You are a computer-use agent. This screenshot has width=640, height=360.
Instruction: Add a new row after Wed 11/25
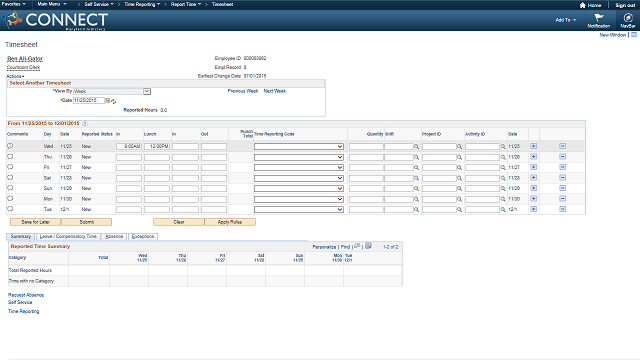pyautogui.click(x=533, y=146)
